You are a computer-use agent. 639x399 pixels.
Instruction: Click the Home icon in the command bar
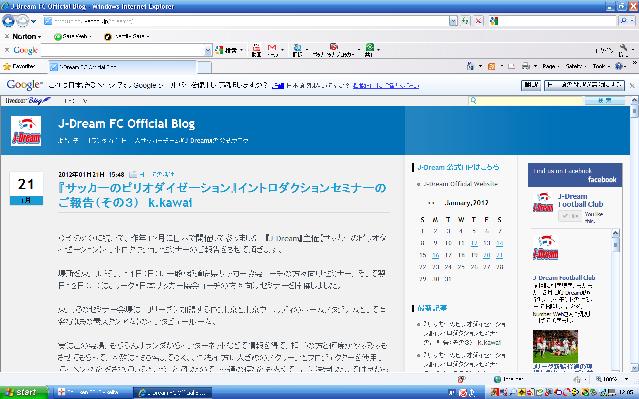click(x=470, y=66)
